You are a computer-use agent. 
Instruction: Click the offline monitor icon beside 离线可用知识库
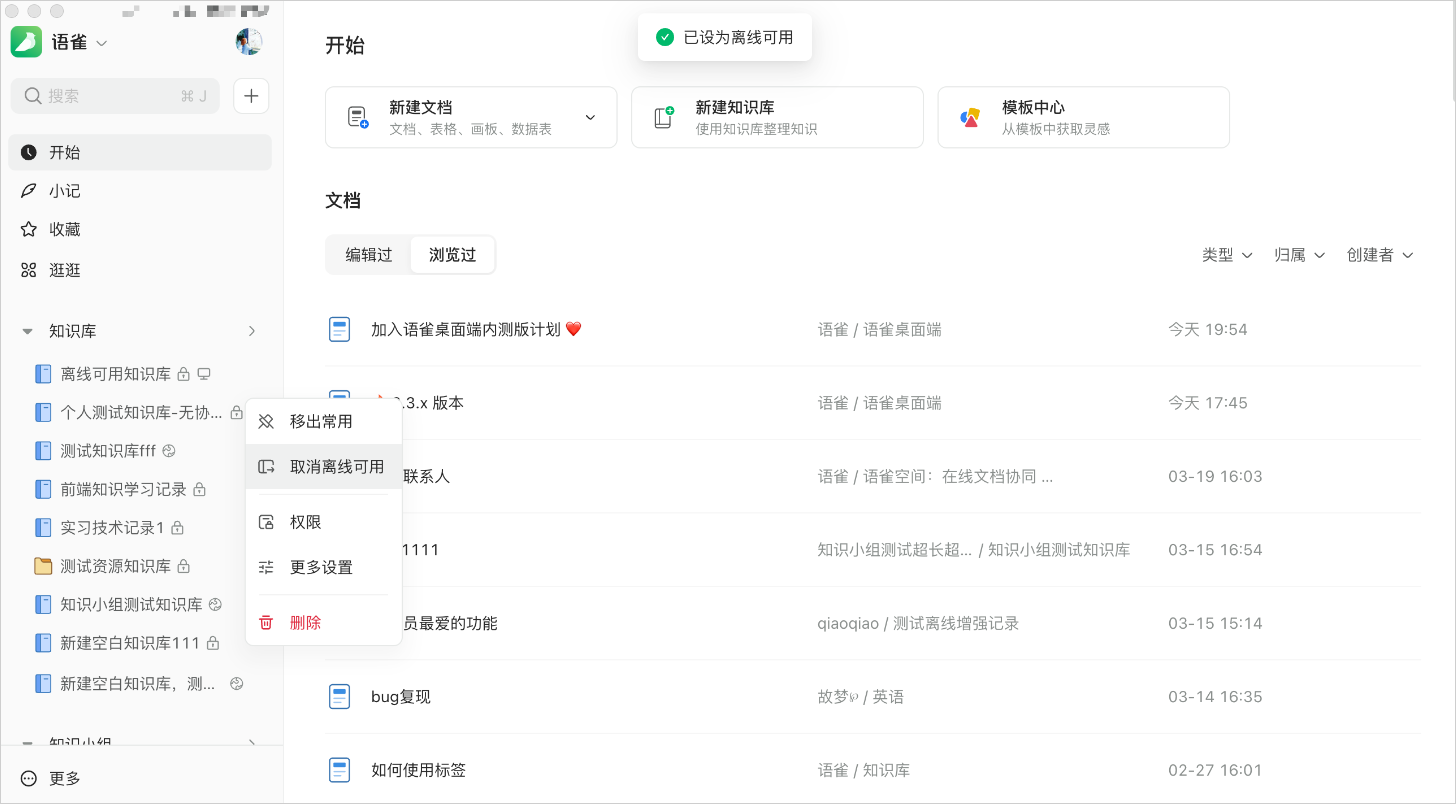tap(204, 374)
